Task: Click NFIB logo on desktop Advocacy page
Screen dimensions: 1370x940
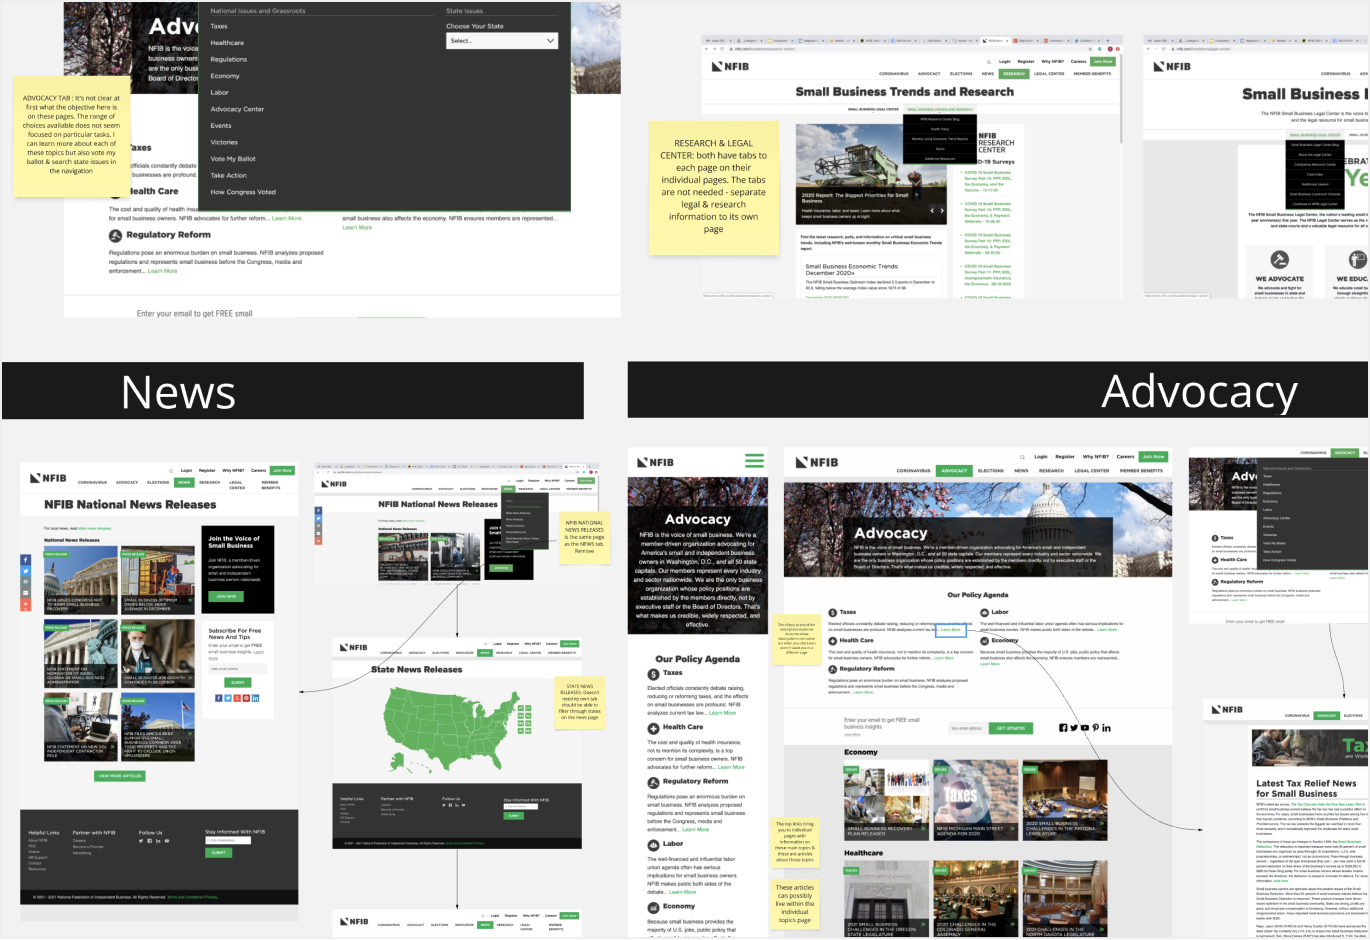Action: pyautogui.click(x=816, y=462)
